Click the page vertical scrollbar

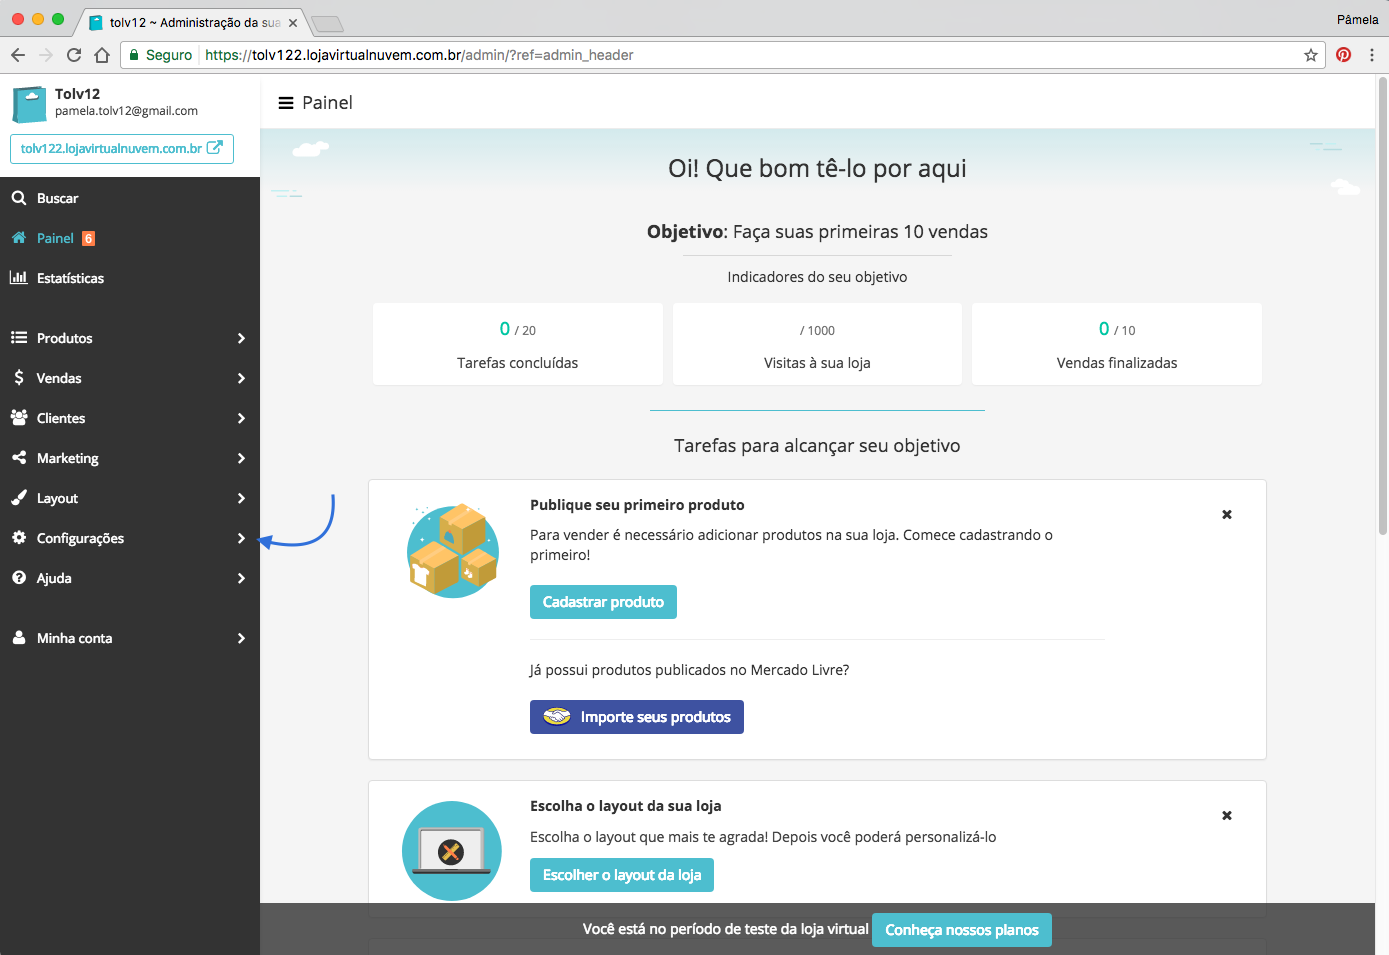click(1382, 300)
